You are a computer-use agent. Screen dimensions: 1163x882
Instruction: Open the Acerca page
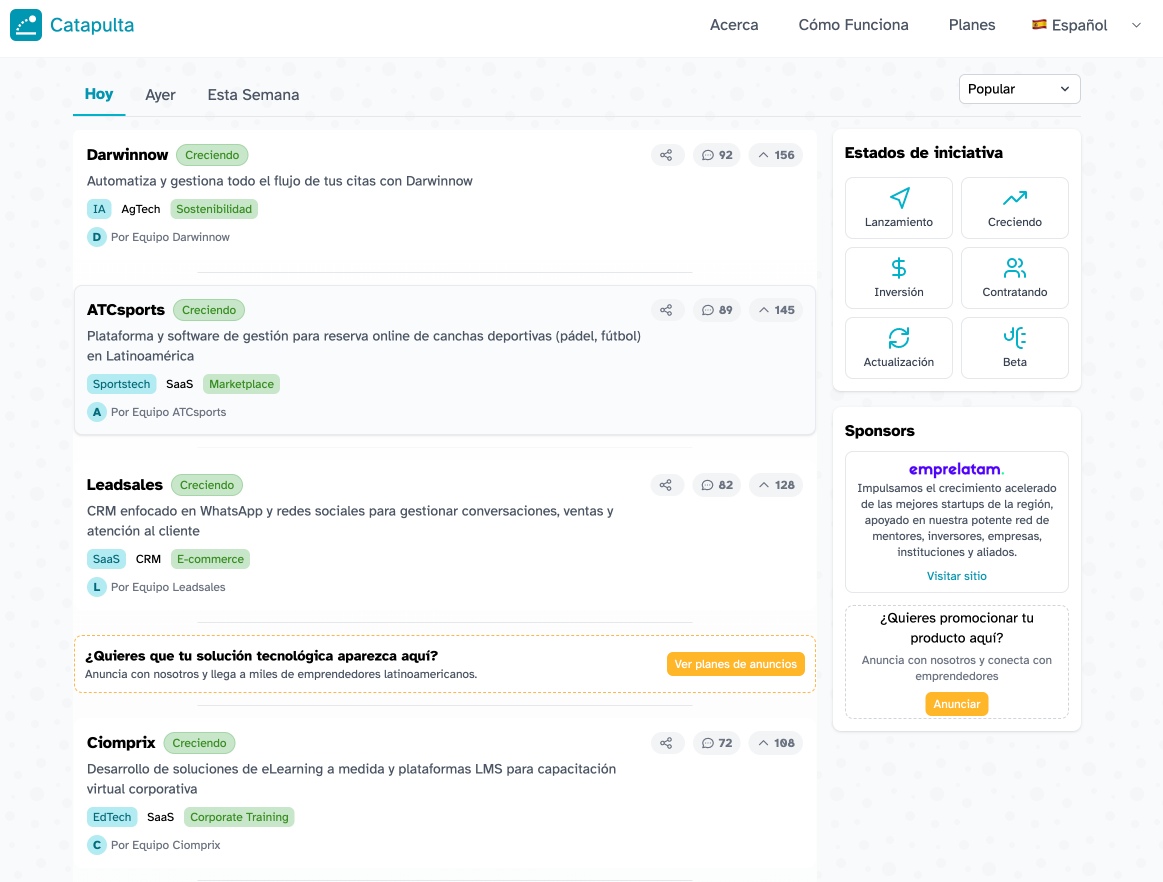pyautogui.click(x=734, y=25)
